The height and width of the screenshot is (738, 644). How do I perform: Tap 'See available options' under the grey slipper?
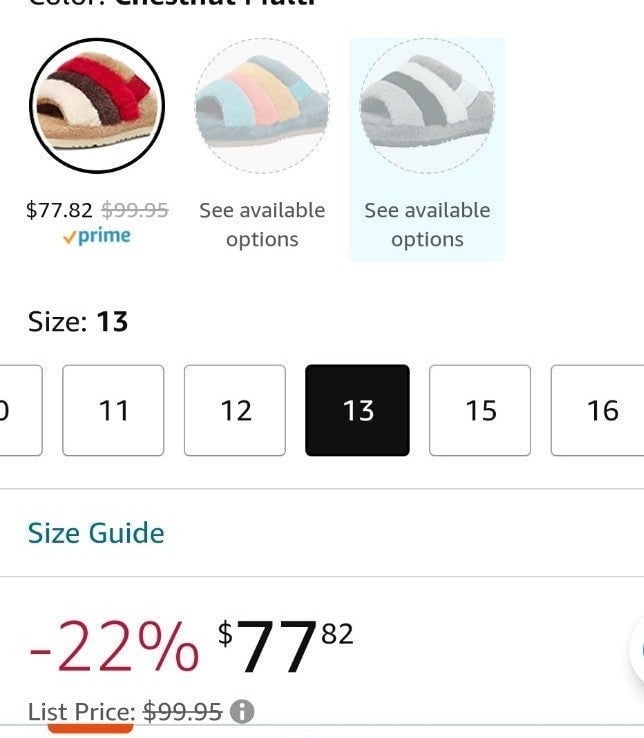pyautogui.click(x=427, y=225)
